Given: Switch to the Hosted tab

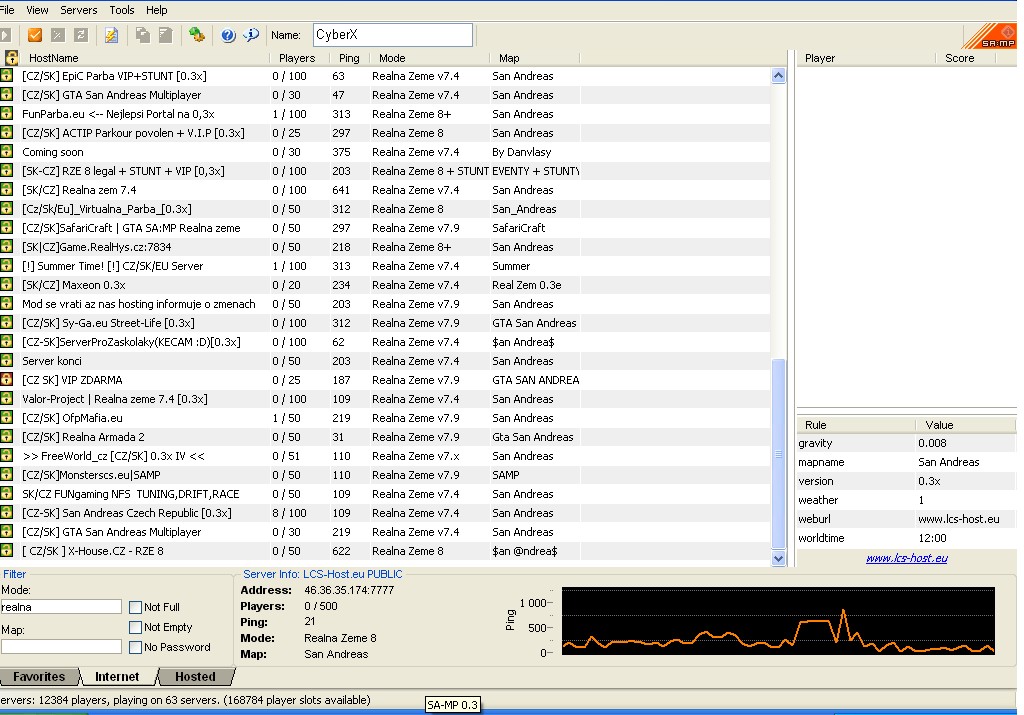Looking at the screenshot, I should (195, 676).
